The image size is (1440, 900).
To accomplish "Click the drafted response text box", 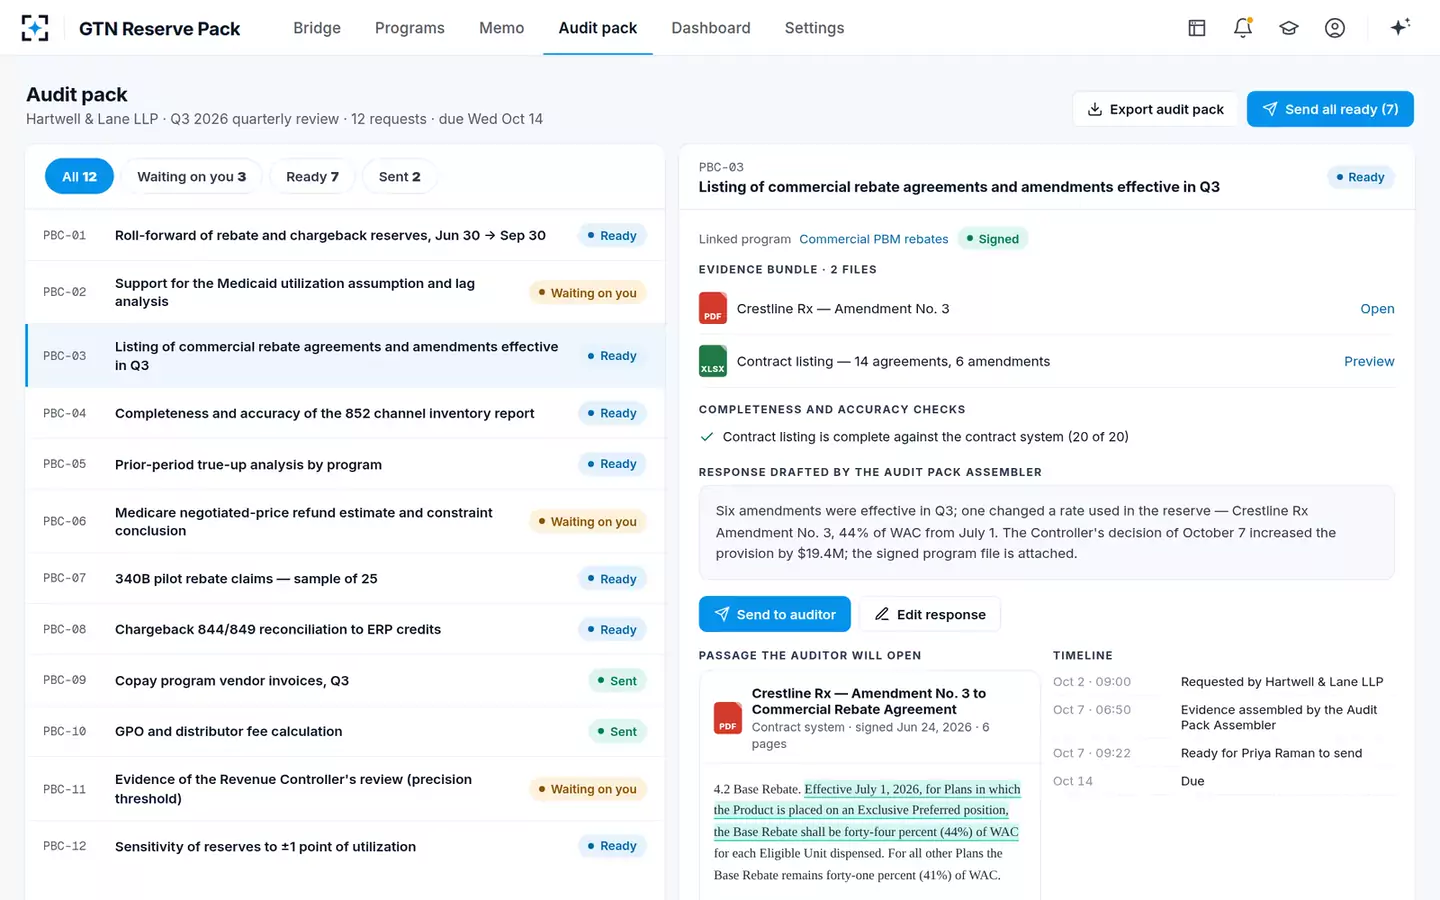I will (1046, 532).
